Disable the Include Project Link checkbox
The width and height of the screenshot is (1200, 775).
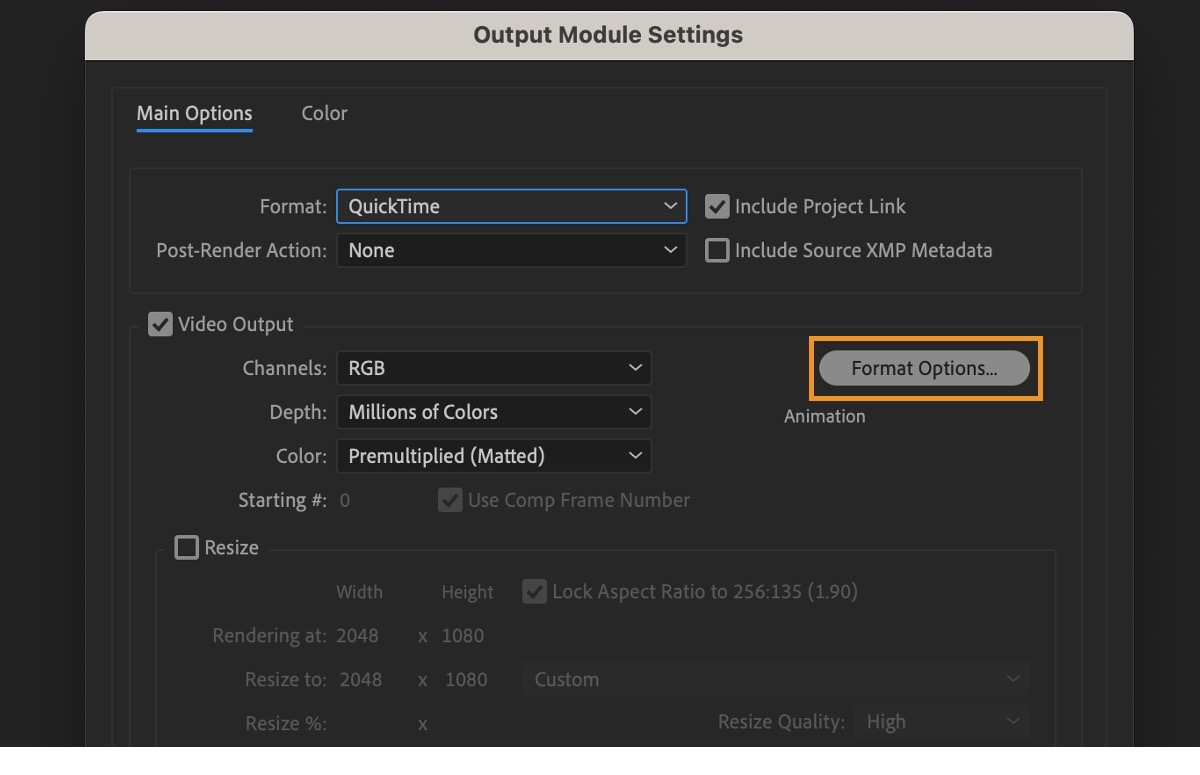pos(716,206)
